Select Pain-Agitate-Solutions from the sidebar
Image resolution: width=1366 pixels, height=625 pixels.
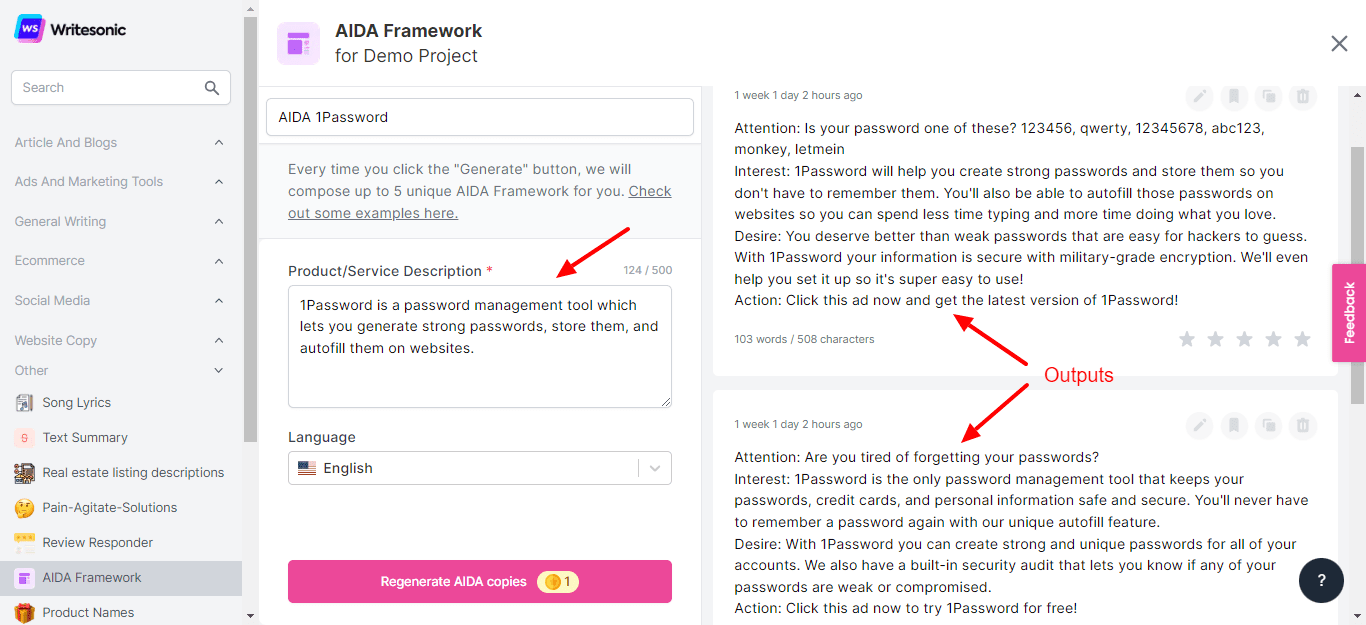point(109,508)
